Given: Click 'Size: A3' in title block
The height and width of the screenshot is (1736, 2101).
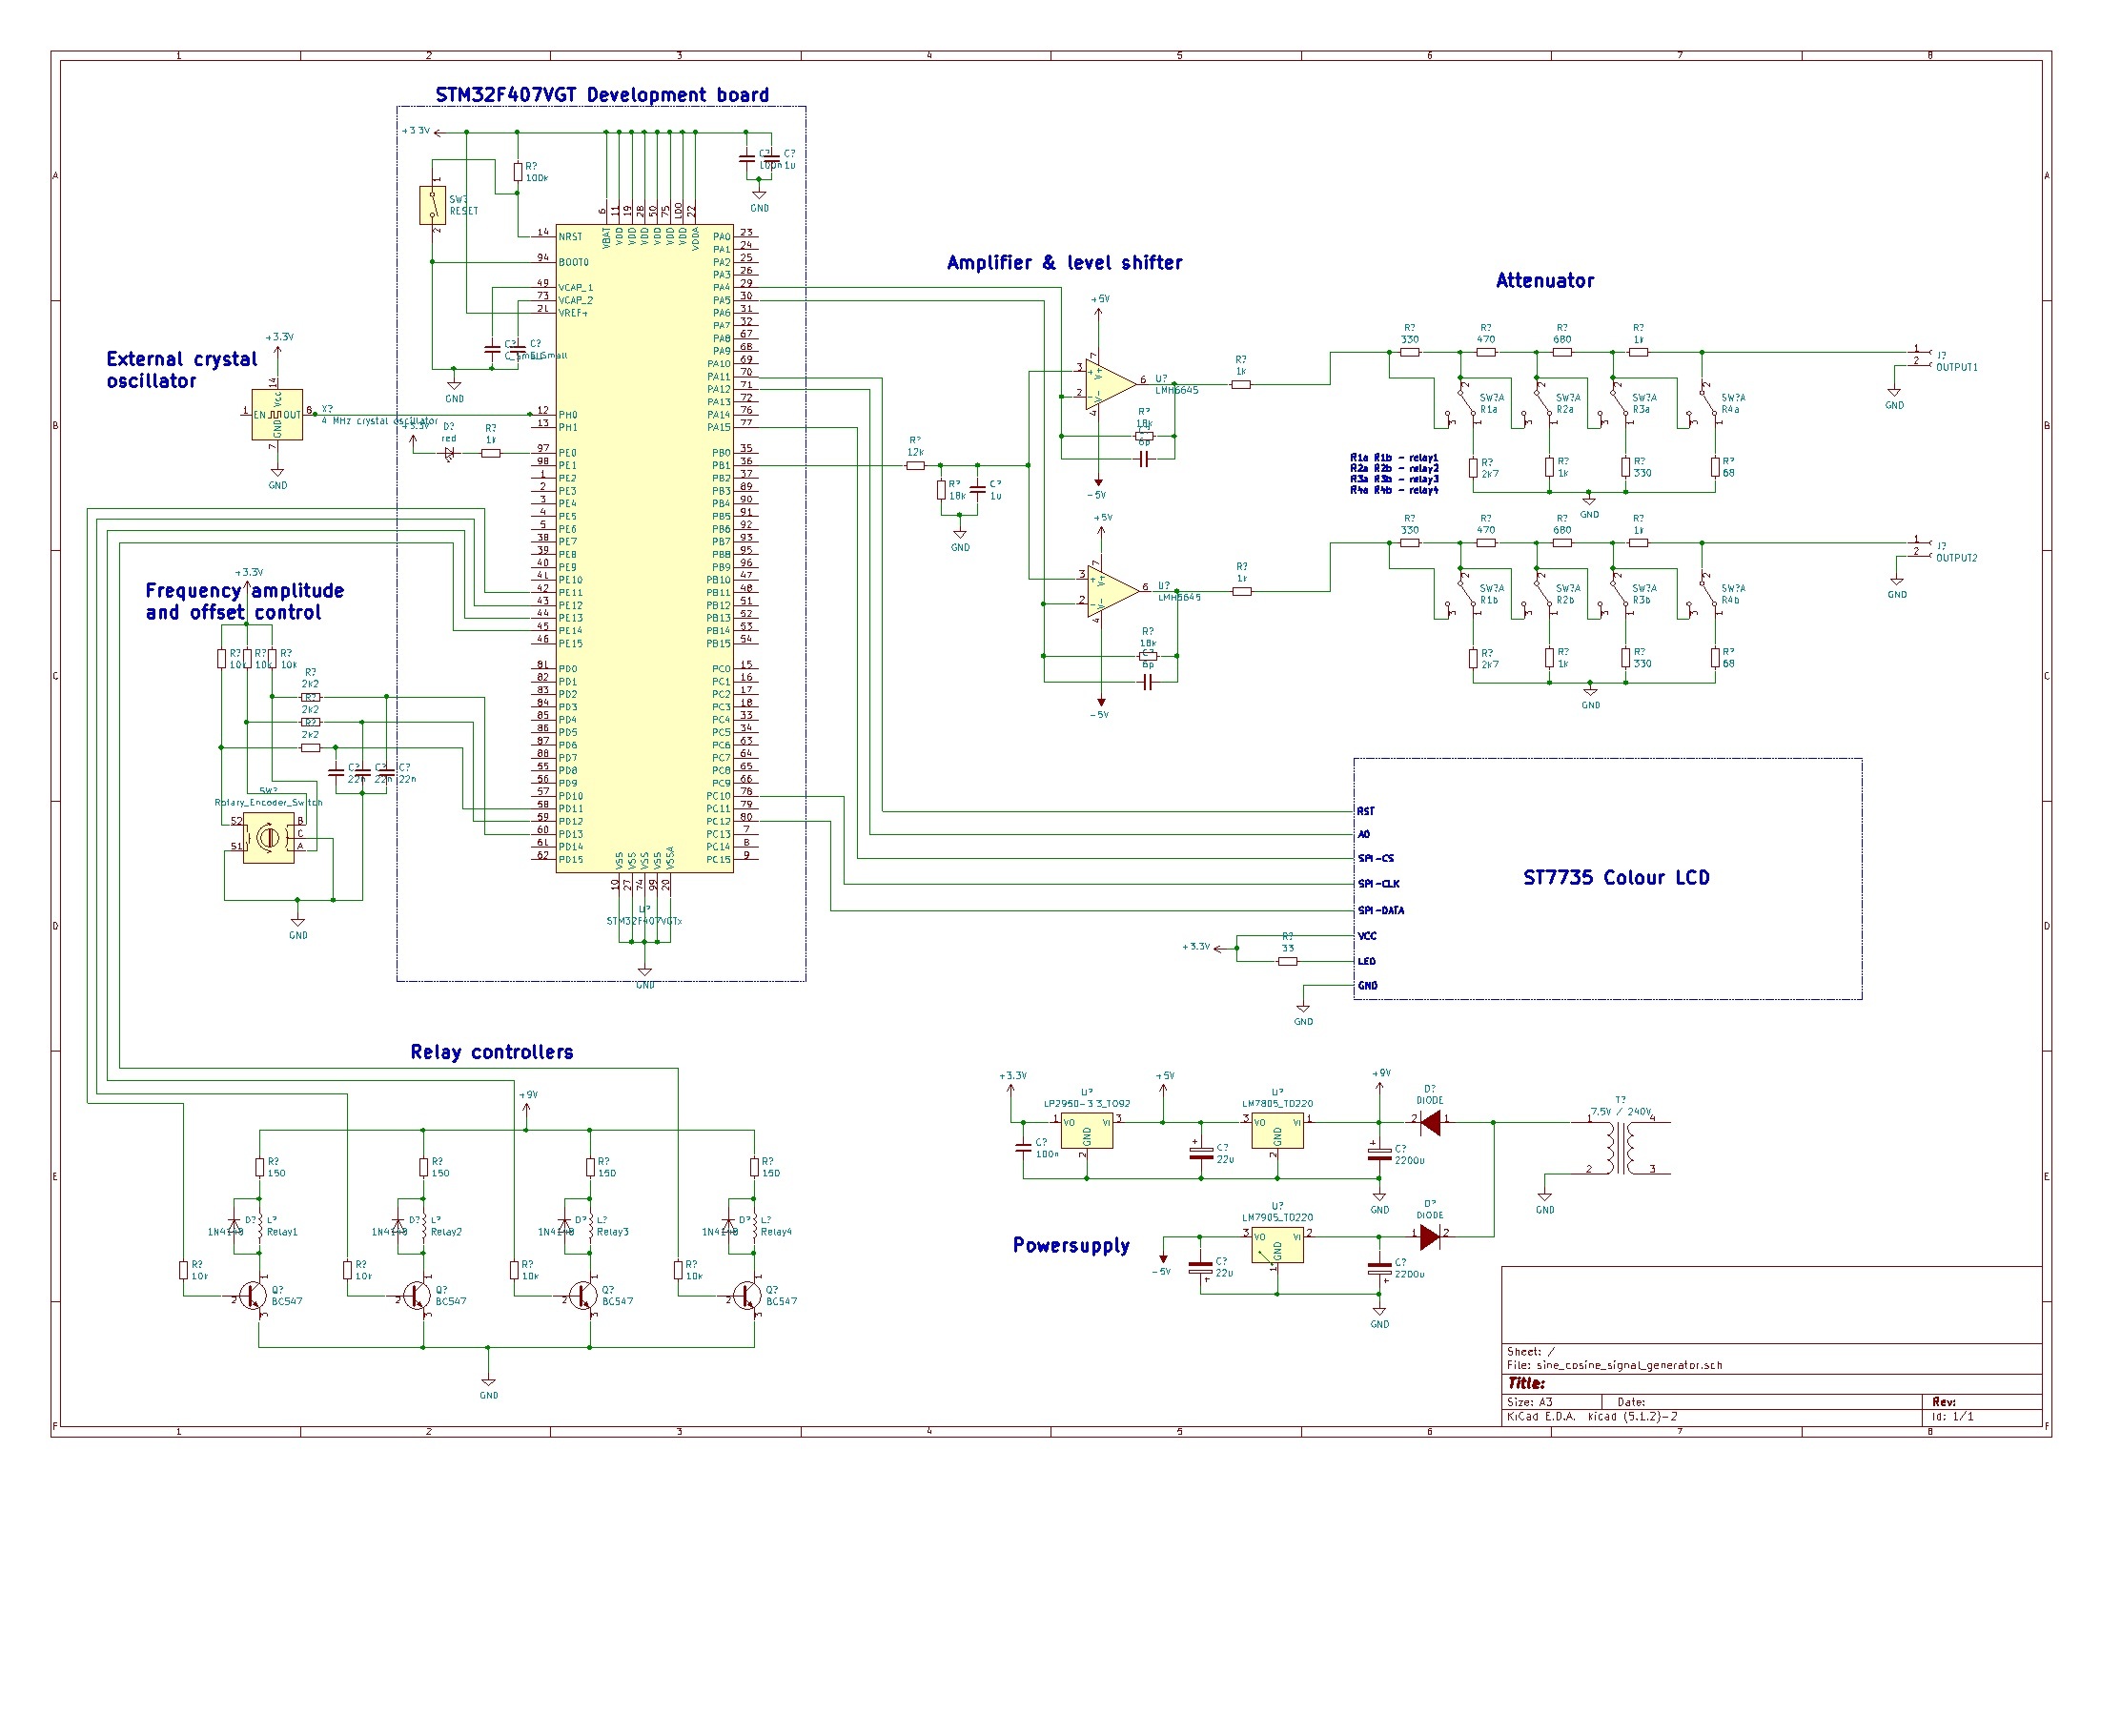Looking at the screenshot, I should pos(1529,1402).
